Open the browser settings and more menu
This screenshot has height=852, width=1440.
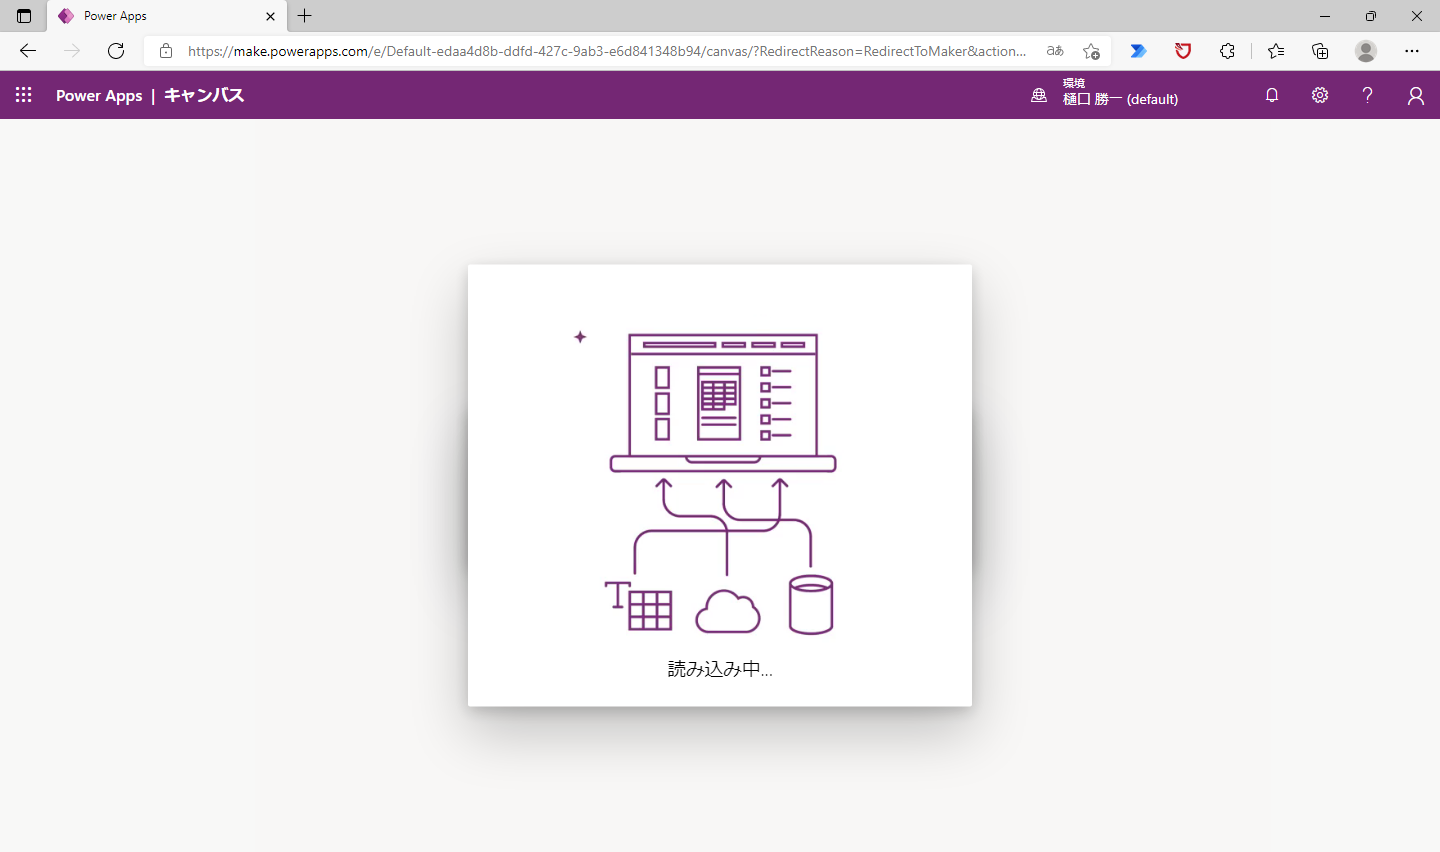tap(1412, 51)
